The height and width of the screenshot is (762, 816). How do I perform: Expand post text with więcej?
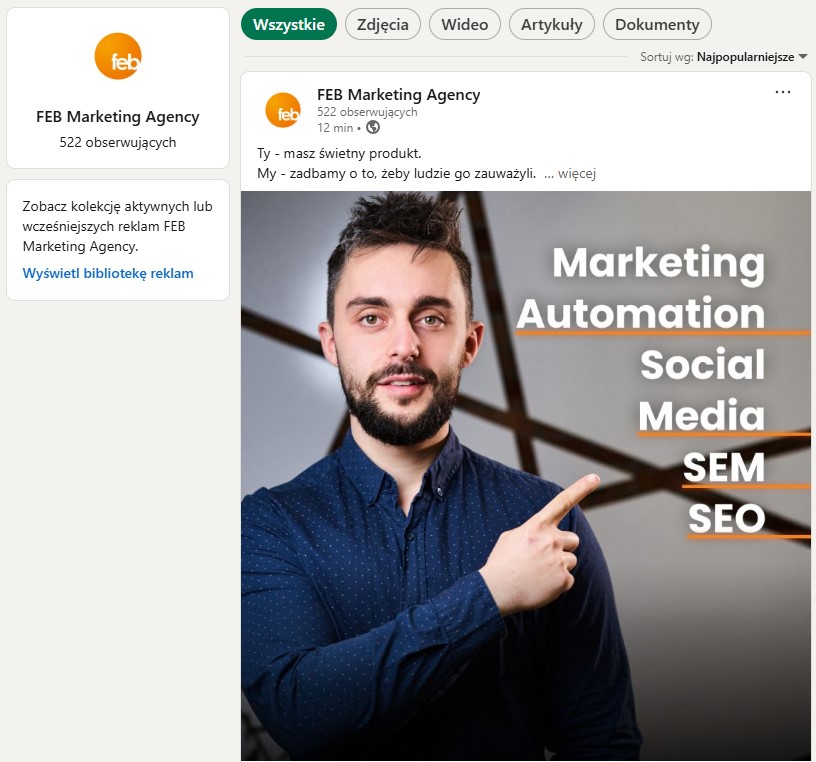tap(577, 173)
